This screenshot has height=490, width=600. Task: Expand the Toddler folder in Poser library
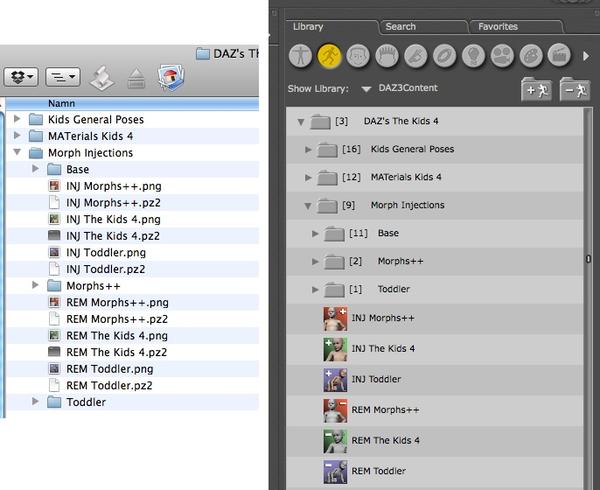tap(315, 290)
